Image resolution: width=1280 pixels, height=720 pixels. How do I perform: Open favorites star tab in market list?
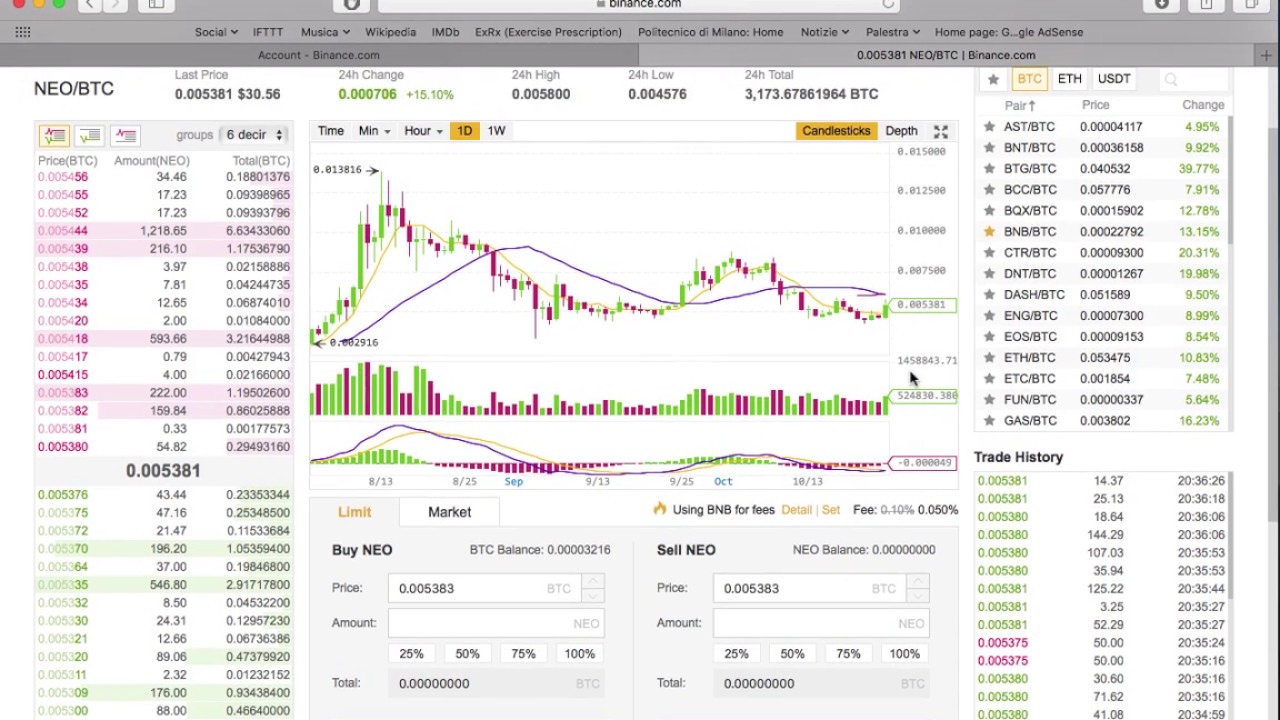point(993,79)
